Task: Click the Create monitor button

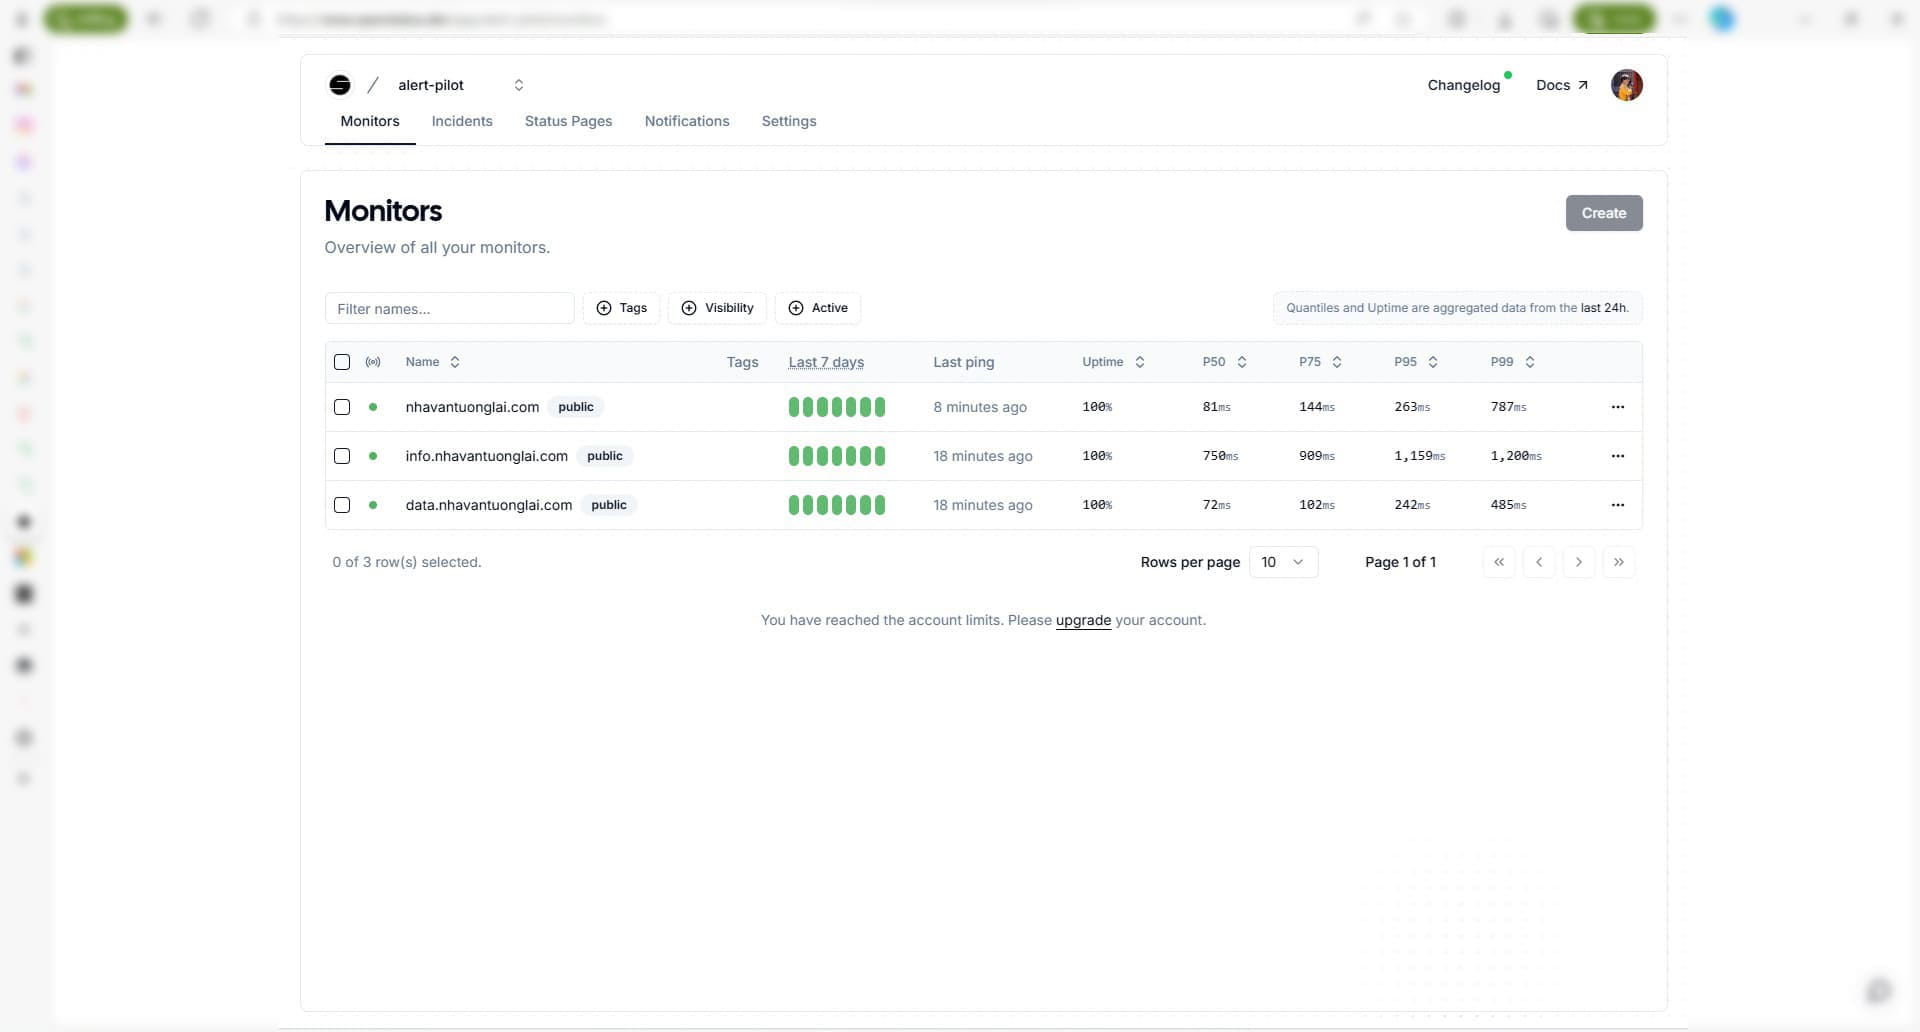Action: point(1604,213)
